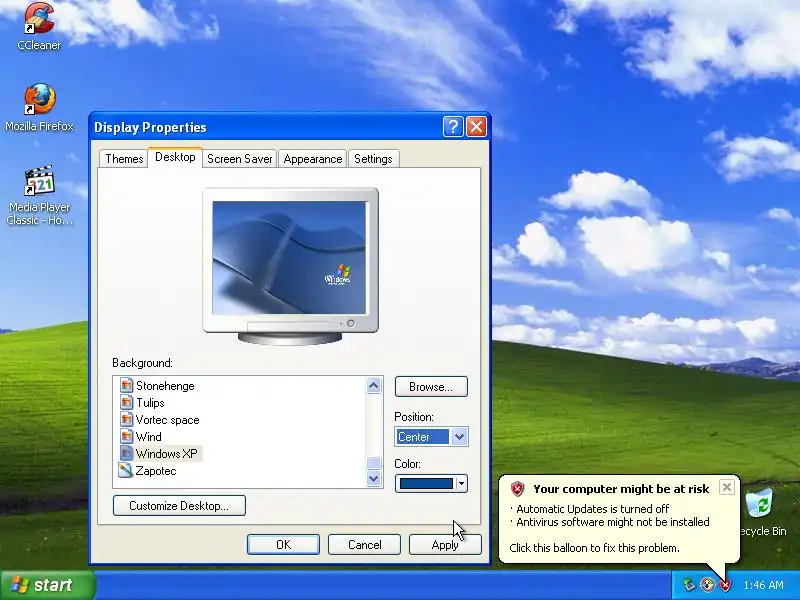Screen dimensions: 800x600
Task: Click the Stonehenge wallpaper file icon
Action: click(x=126, y=385)
